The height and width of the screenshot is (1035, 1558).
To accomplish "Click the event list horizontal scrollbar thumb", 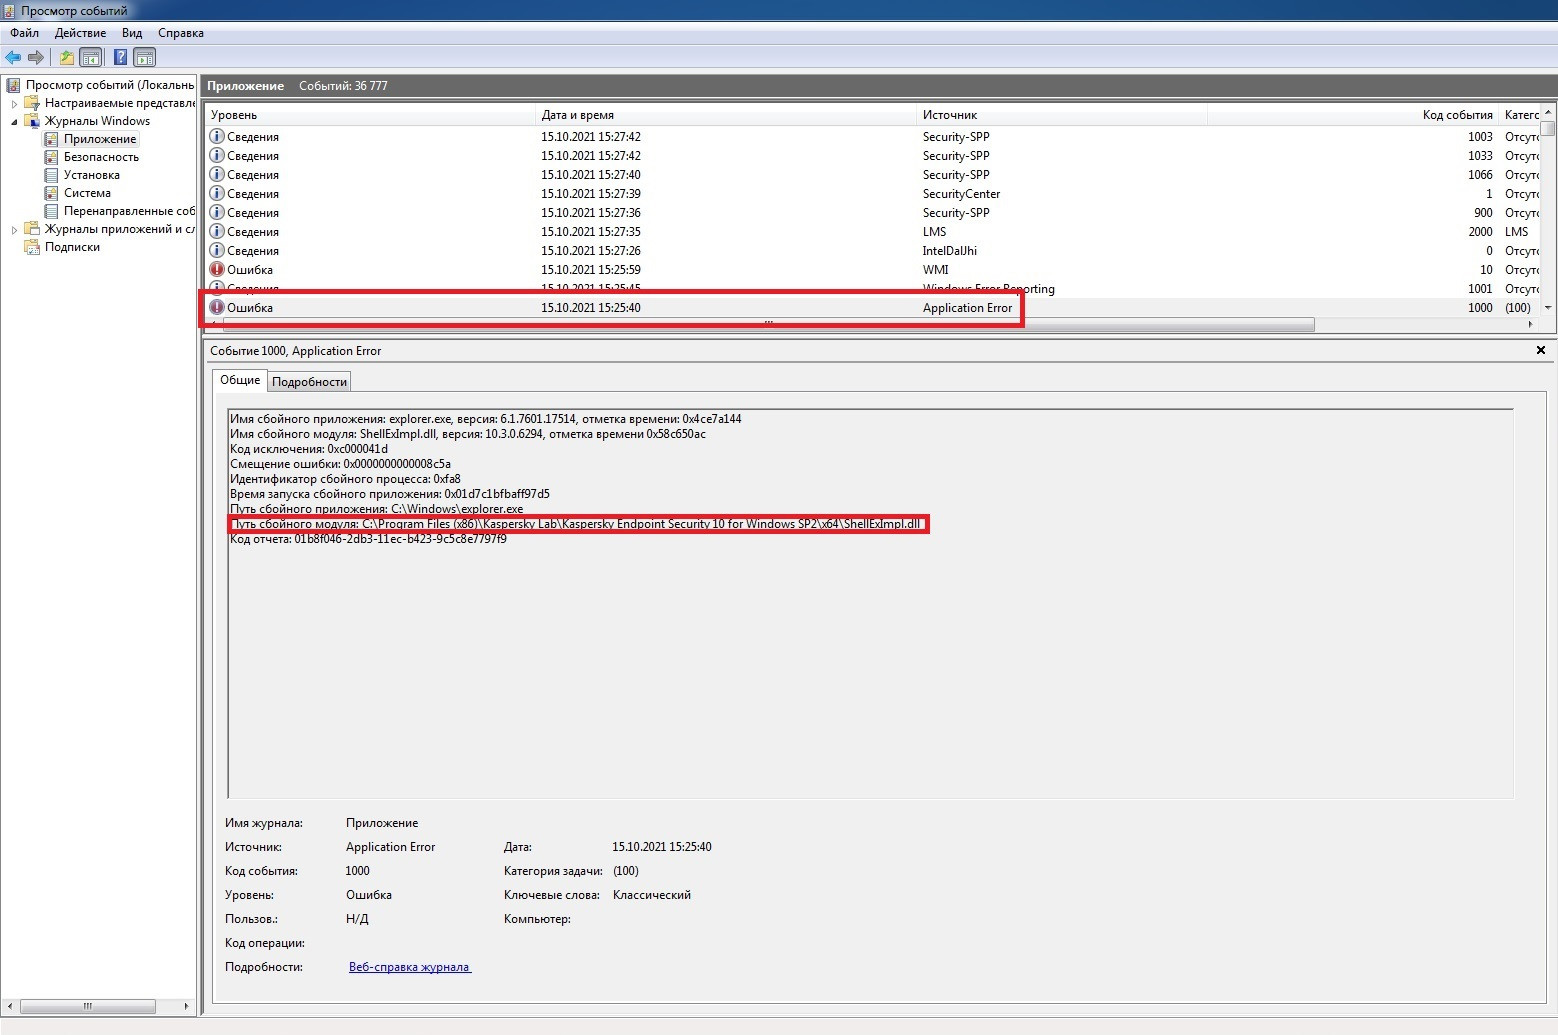I will pos(768,324).
